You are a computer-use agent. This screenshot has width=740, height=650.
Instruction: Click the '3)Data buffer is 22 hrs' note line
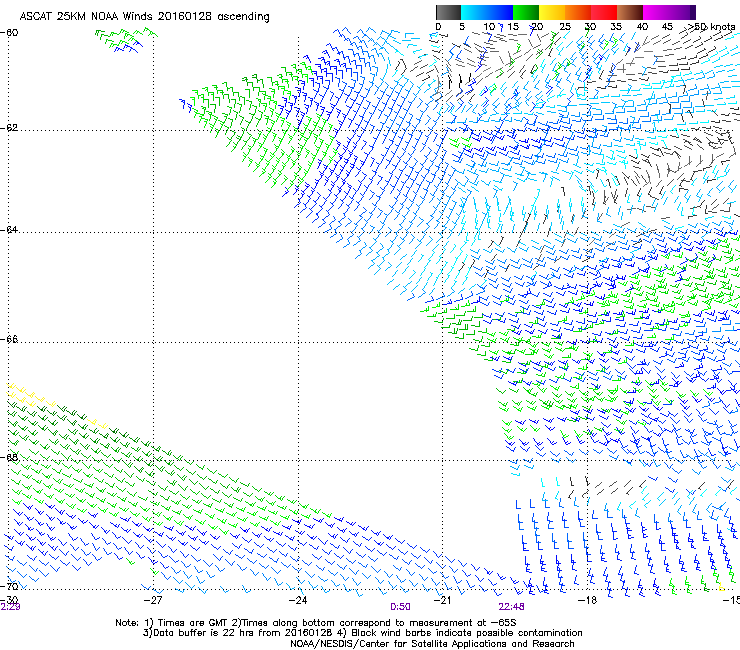pyautogui.click(x=362, y=633)
